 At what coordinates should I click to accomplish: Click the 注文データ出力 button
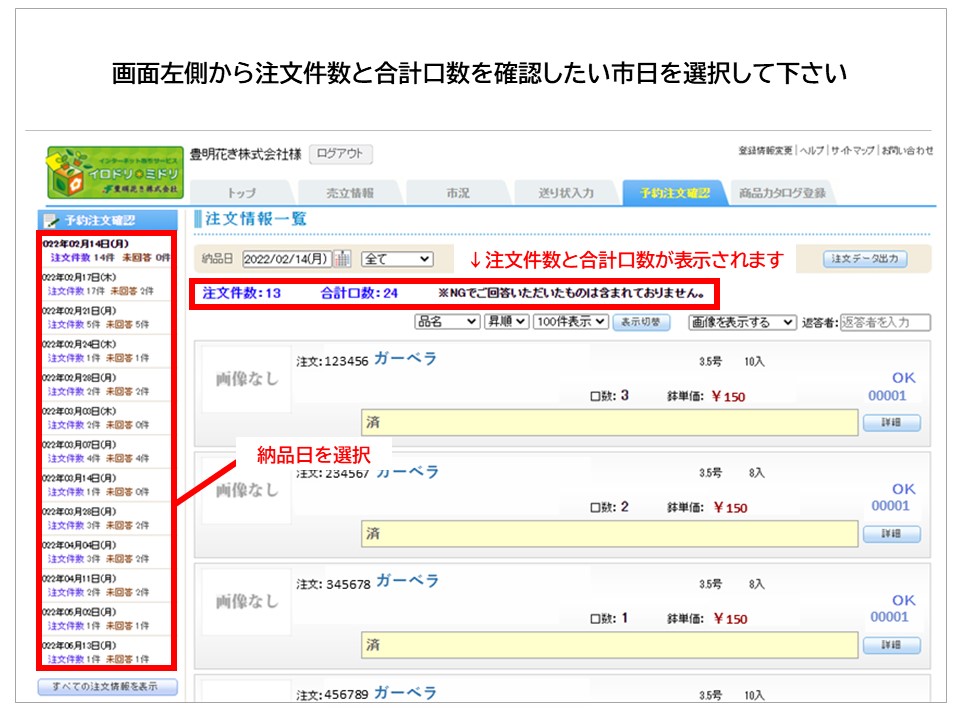[866, 259]
